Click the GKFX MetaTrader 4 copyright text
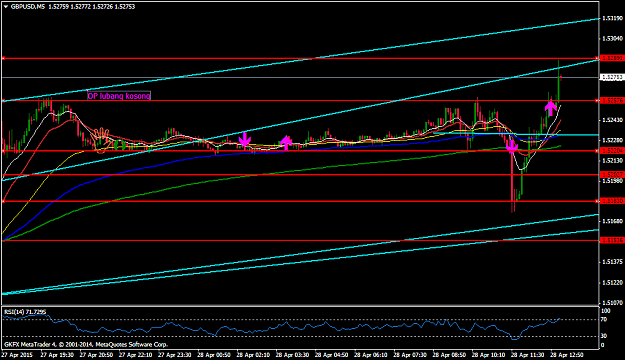This screenshot has height=360, width=625. tap(86, 344)
